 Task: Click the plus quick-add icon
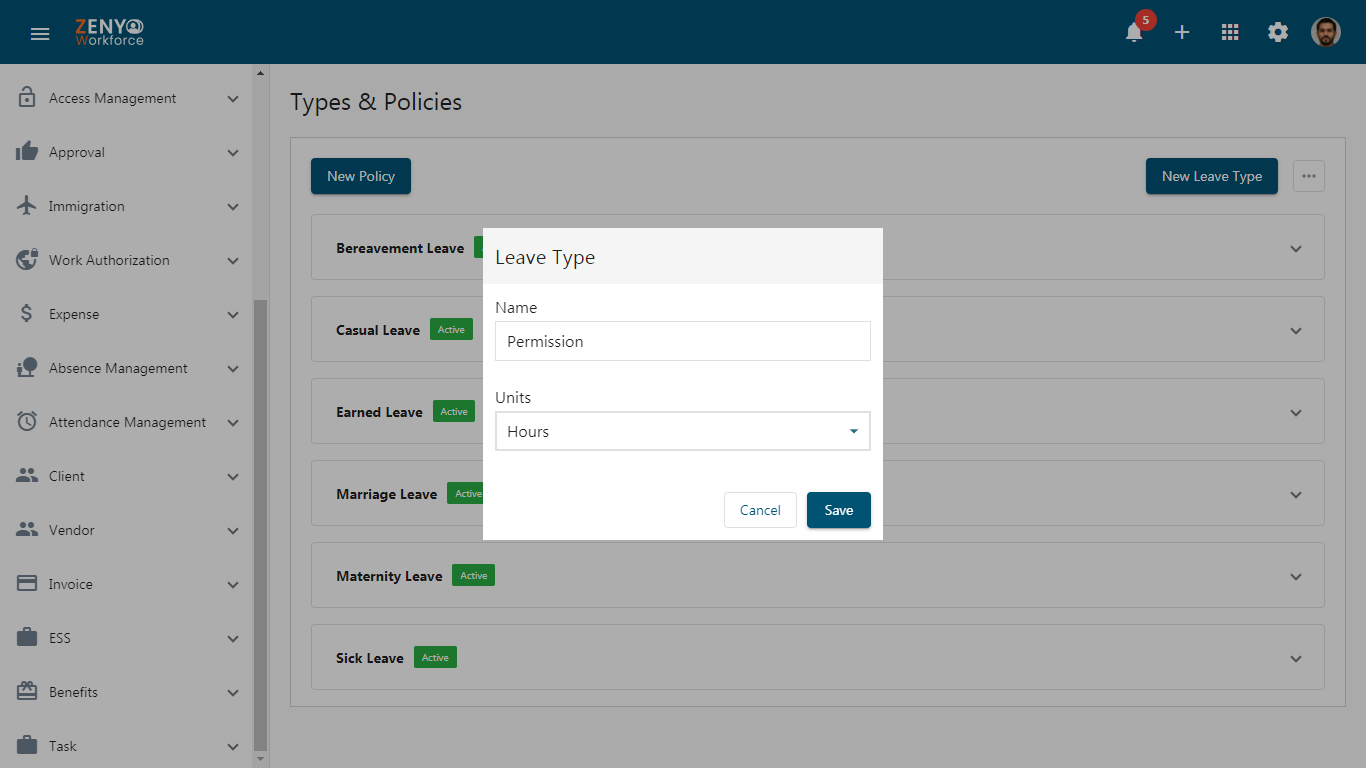tap(1182, 32)
